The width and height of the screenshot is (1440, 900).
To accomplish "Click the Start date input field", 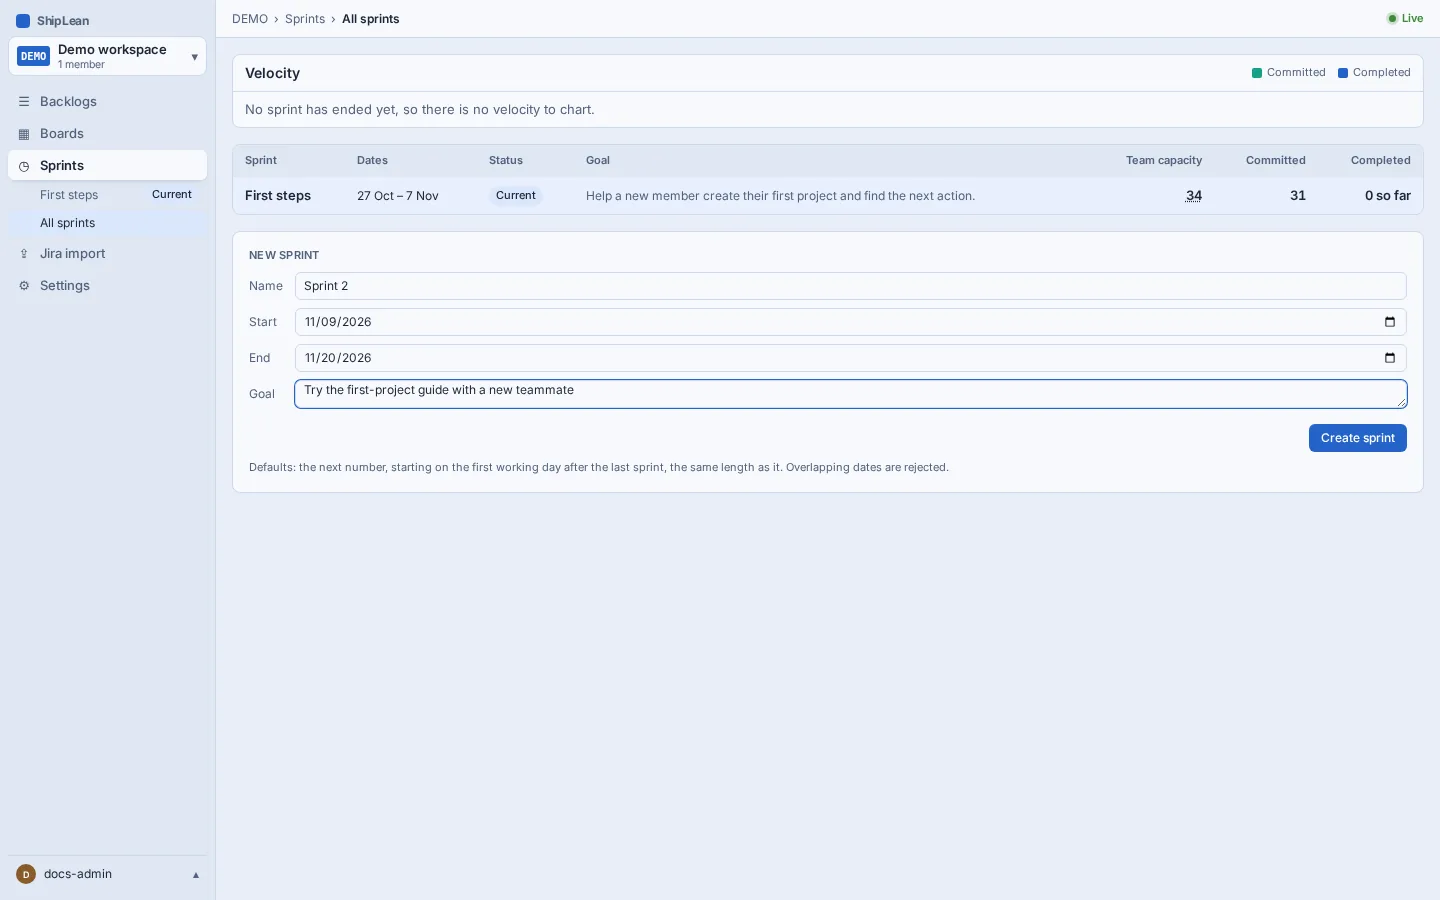I will pos(851,322).
